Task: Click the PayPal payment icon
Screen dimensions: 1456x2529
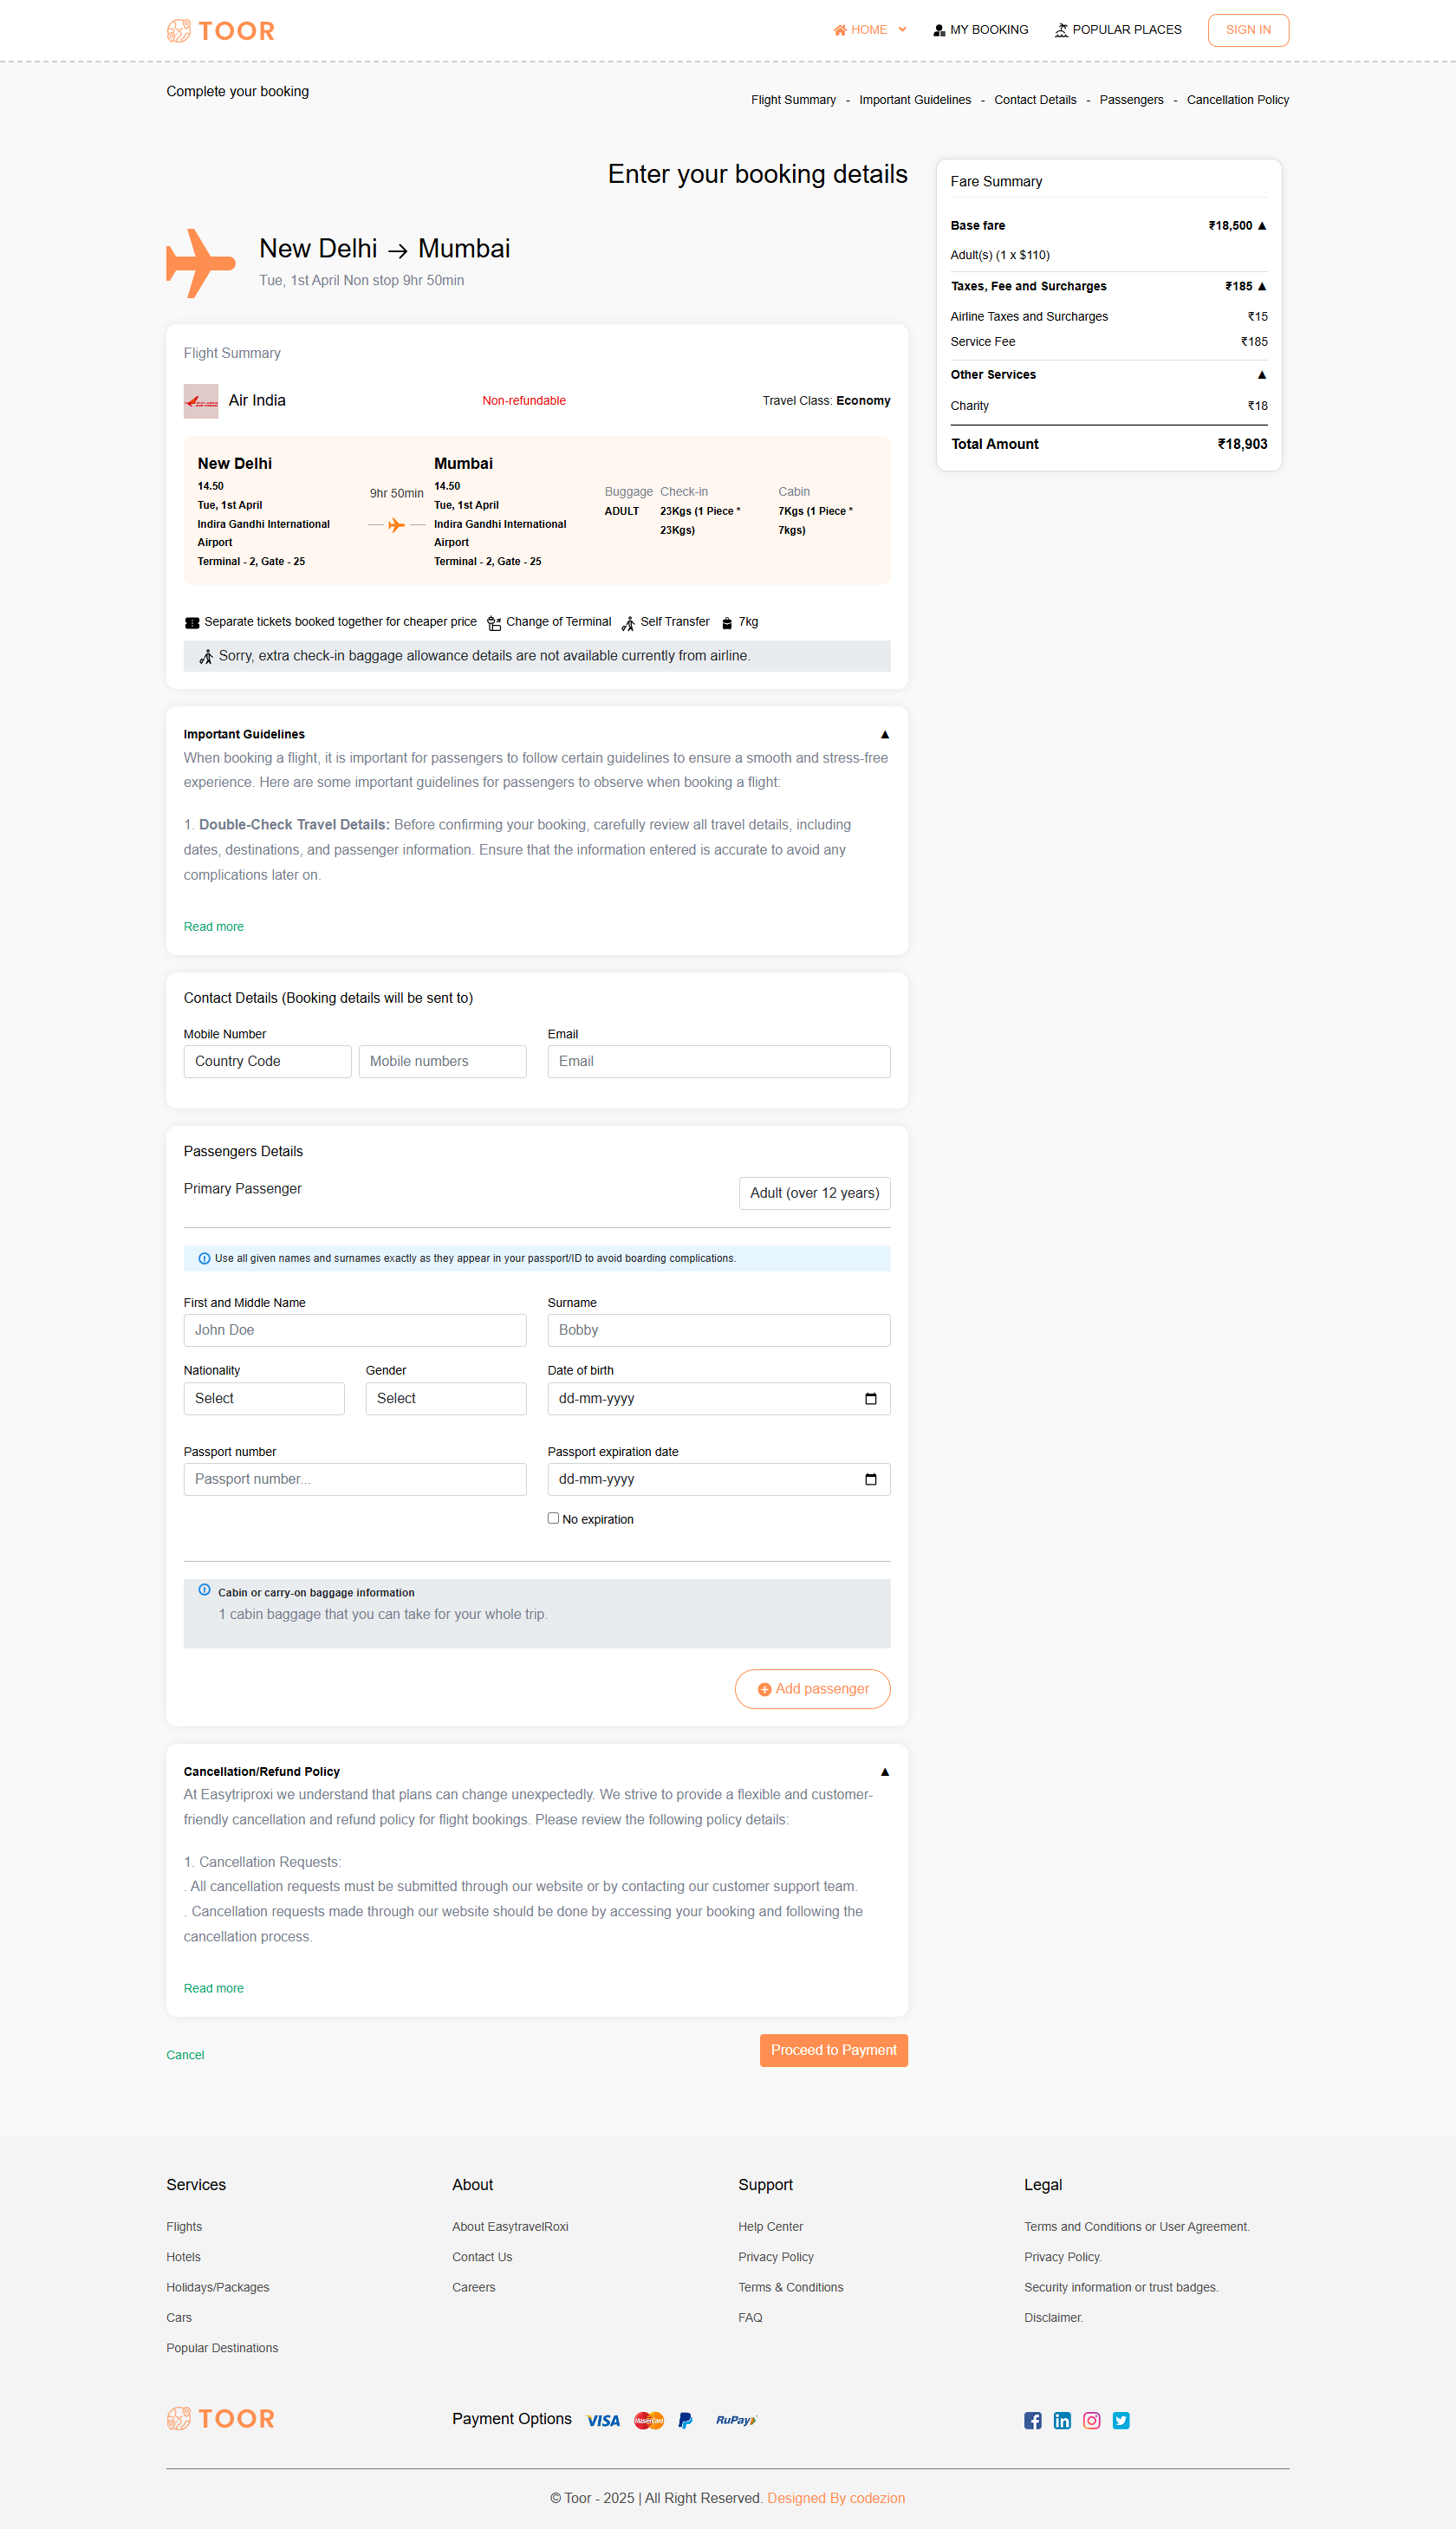Action: (685, 2420)
